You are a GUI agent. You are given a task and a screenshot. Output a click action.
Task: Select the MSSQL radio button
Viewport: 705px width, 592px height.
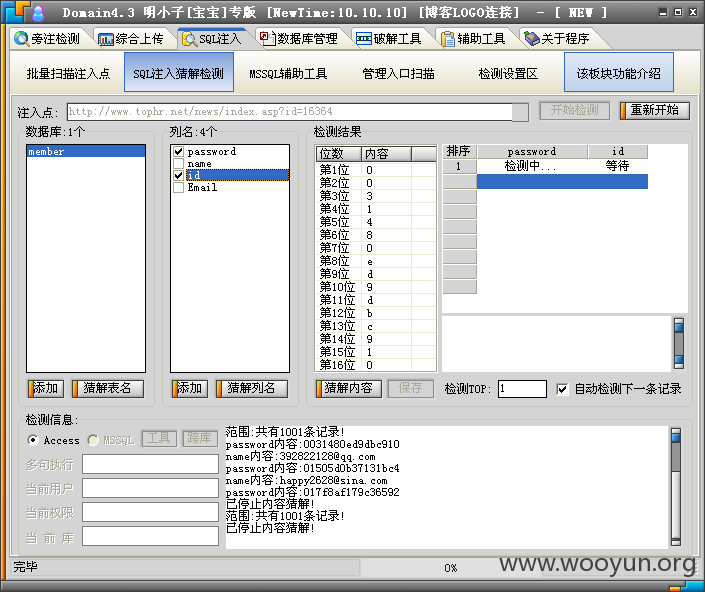93,440
